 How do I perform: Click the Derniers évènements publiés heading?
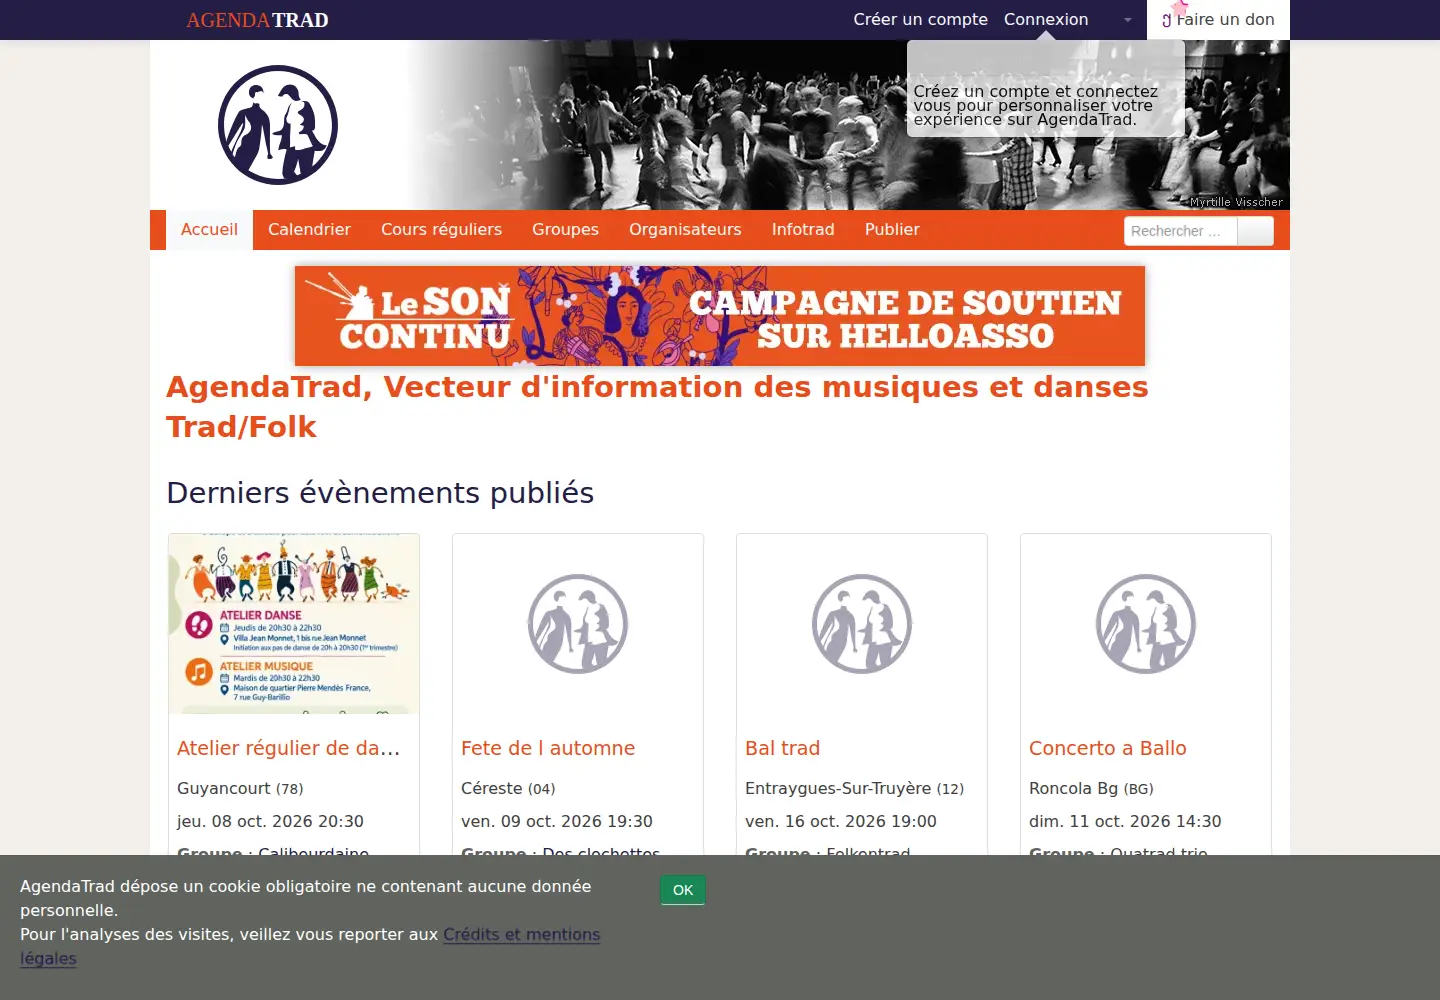point(380,493)
